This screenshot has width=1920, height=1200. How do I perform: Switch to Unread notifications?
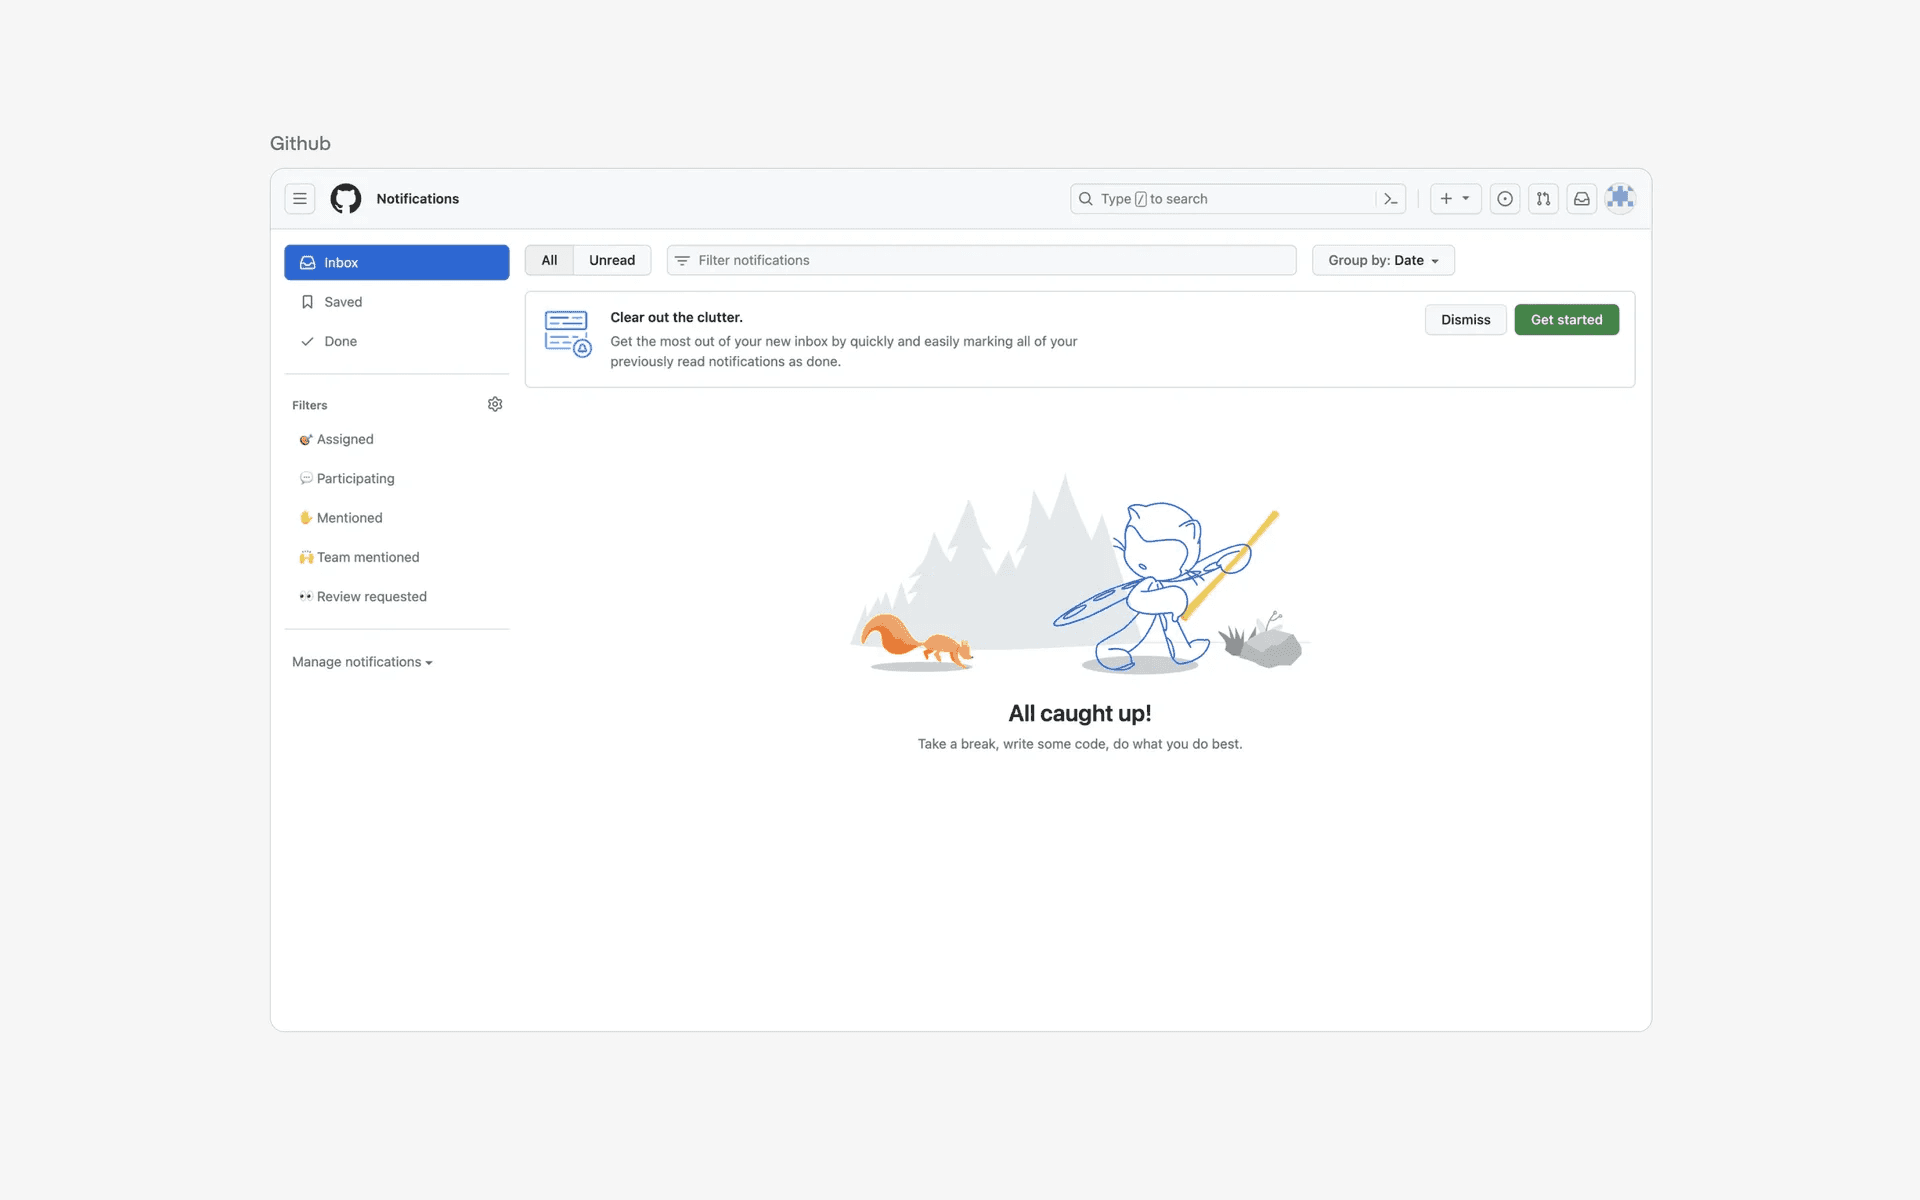611,260
